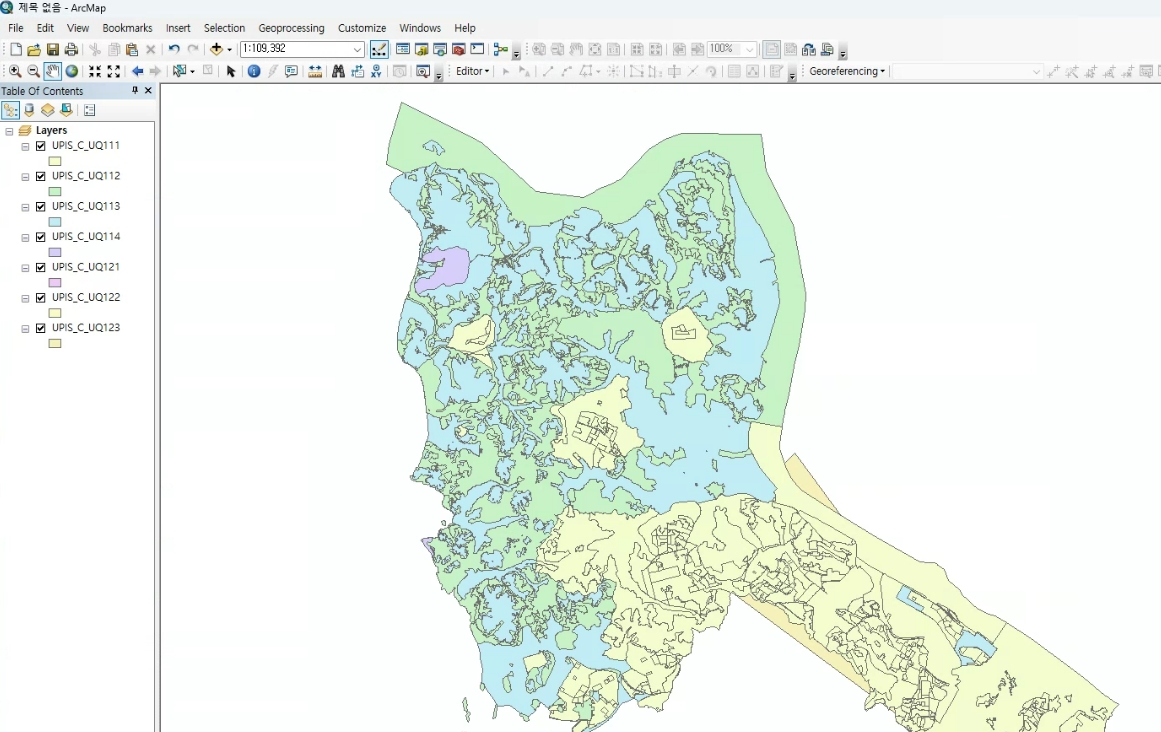Save the map document with floppy disk icon
The width and height of the screenshot is (1161, 732).
tap(51, 48)
